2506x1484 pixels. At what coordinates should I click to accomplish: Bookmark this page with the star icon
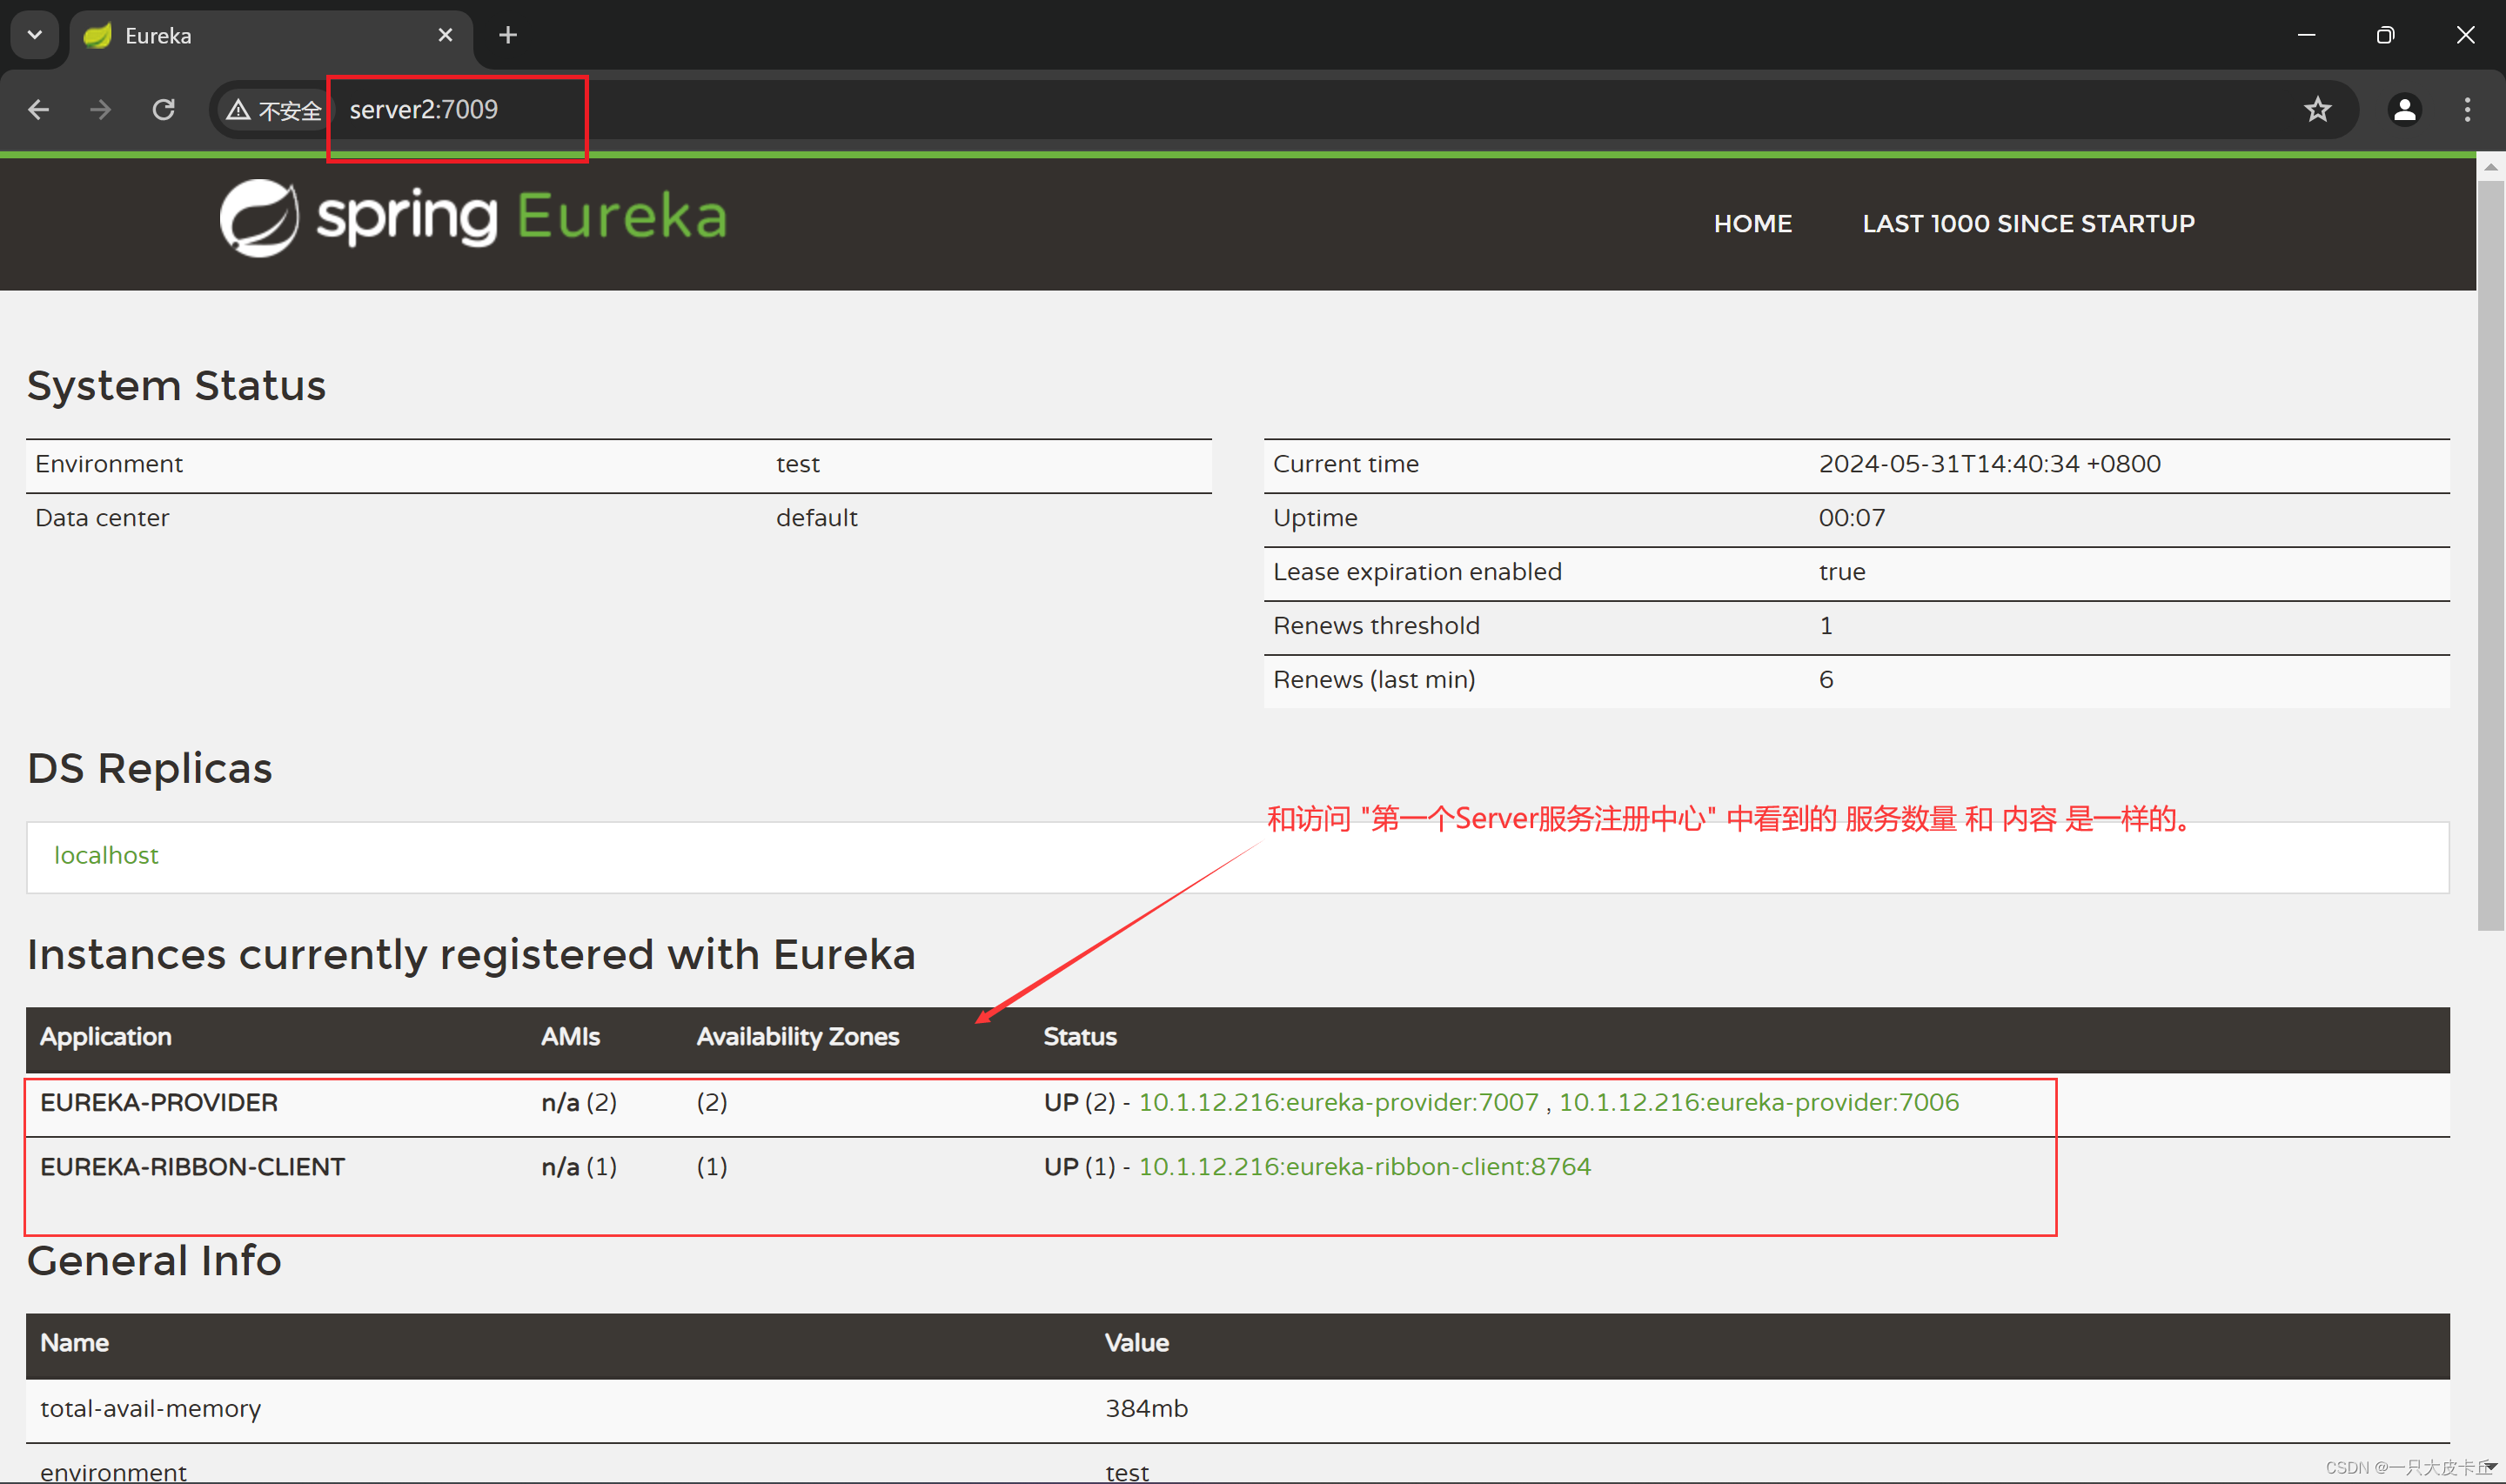(x=2317, y=109)
